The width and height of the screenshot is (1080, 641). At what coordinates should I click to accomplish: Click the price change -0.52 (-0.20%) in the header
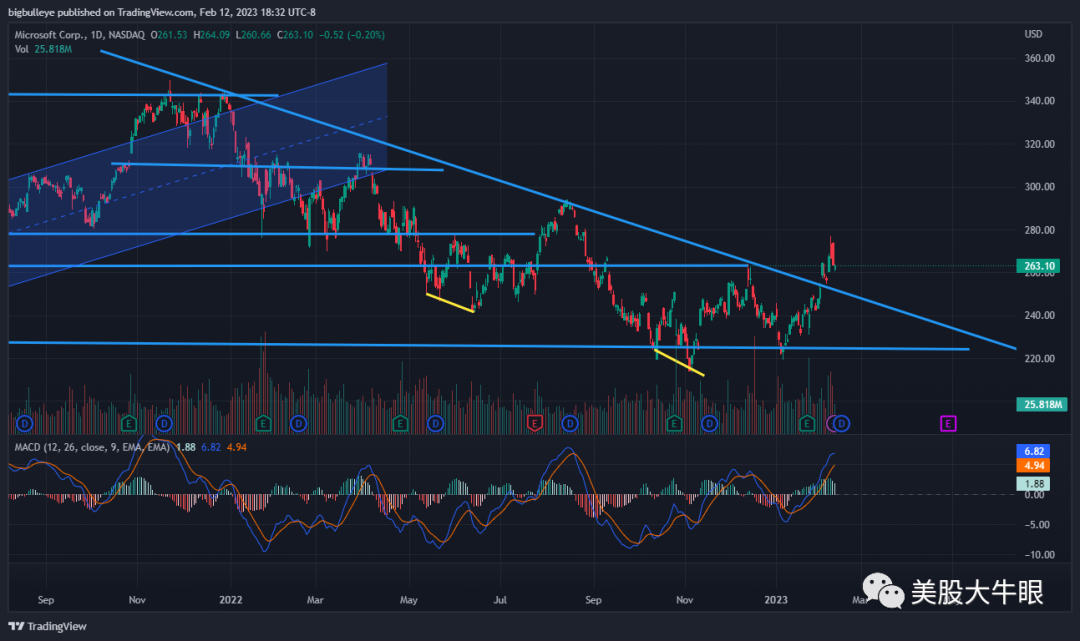[x=352, y=34]
